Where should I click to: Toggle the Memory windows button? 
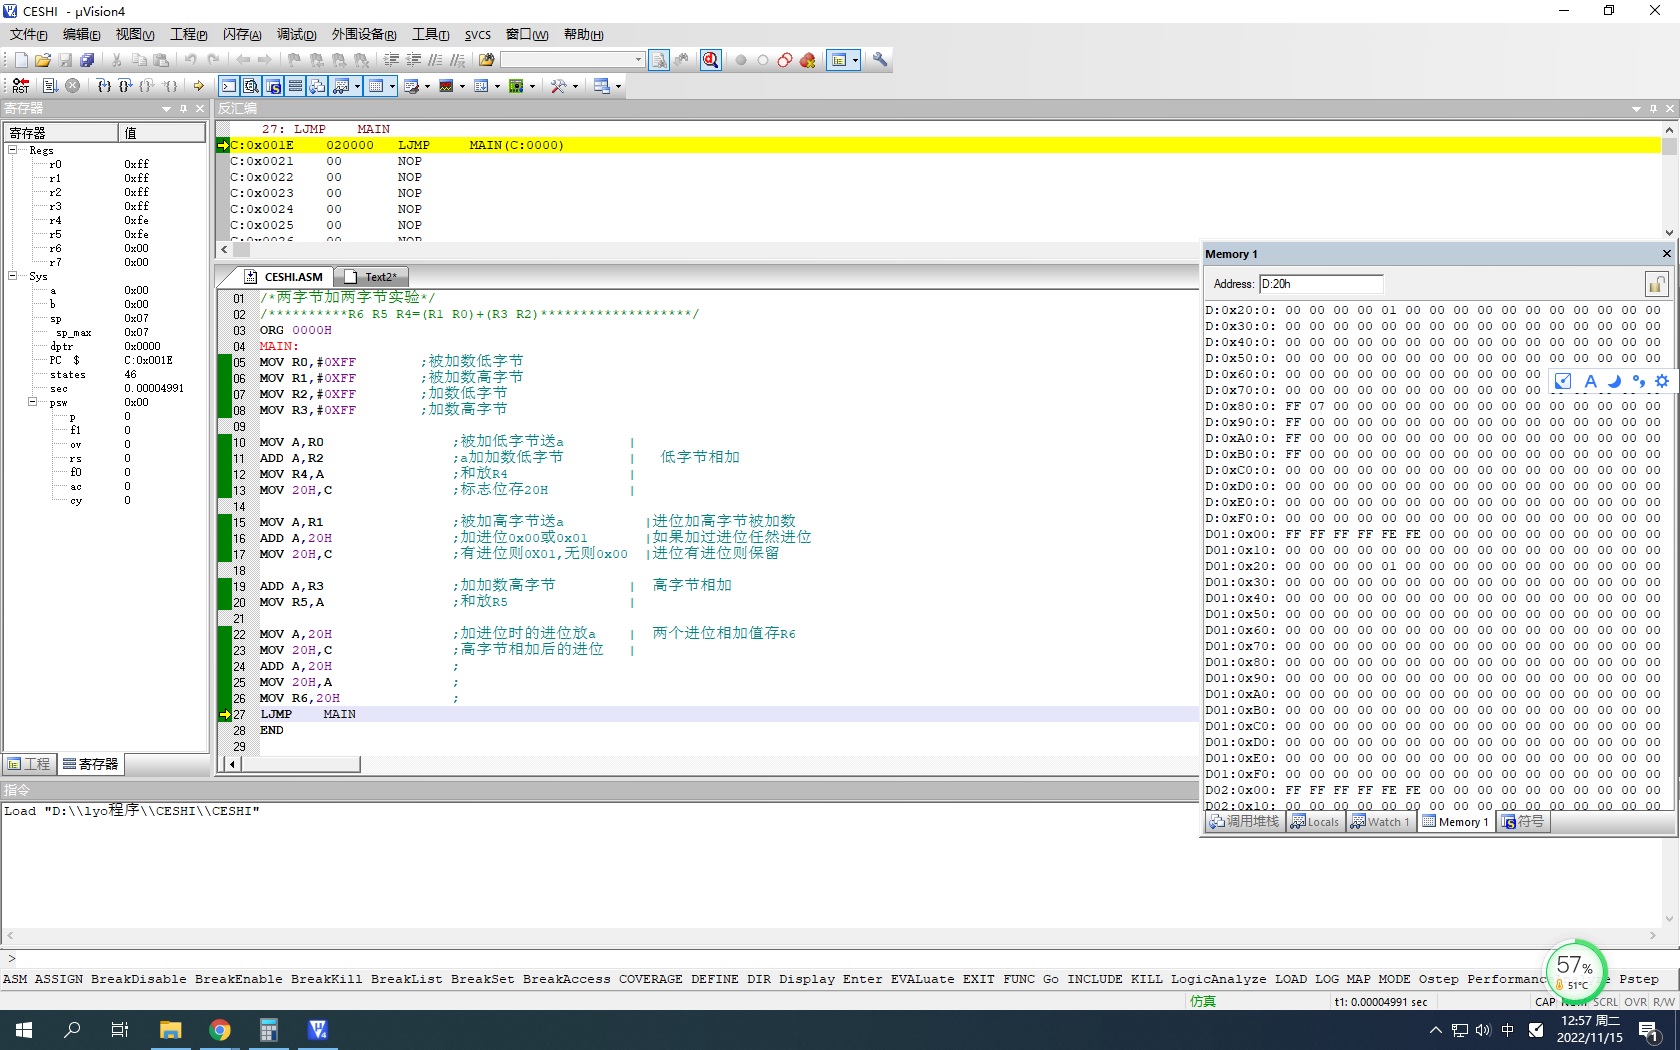(376, 86)
